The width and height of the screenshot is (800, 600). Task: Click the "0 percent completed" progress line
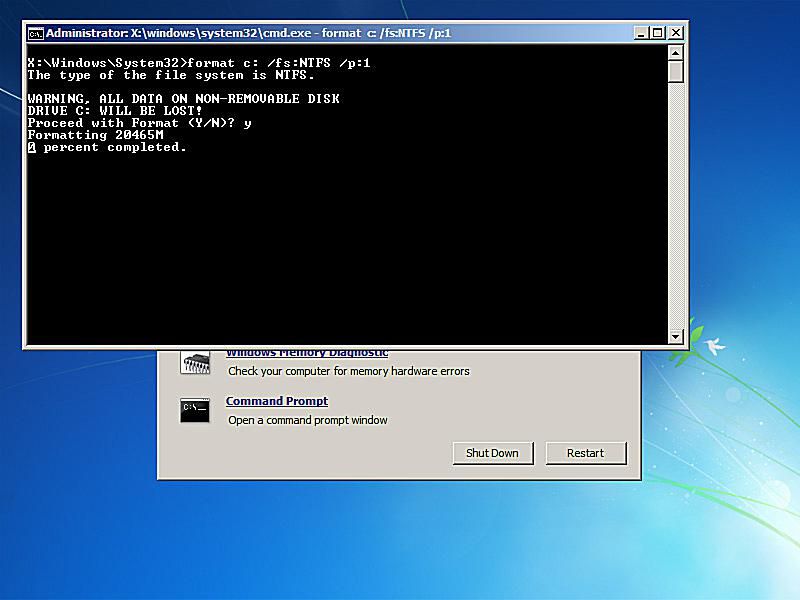tap(107, 147)
